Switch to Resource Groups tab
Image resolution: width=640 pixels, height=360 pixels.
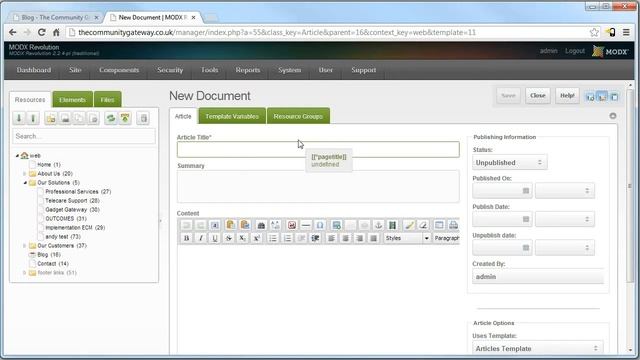click(298, 116)
